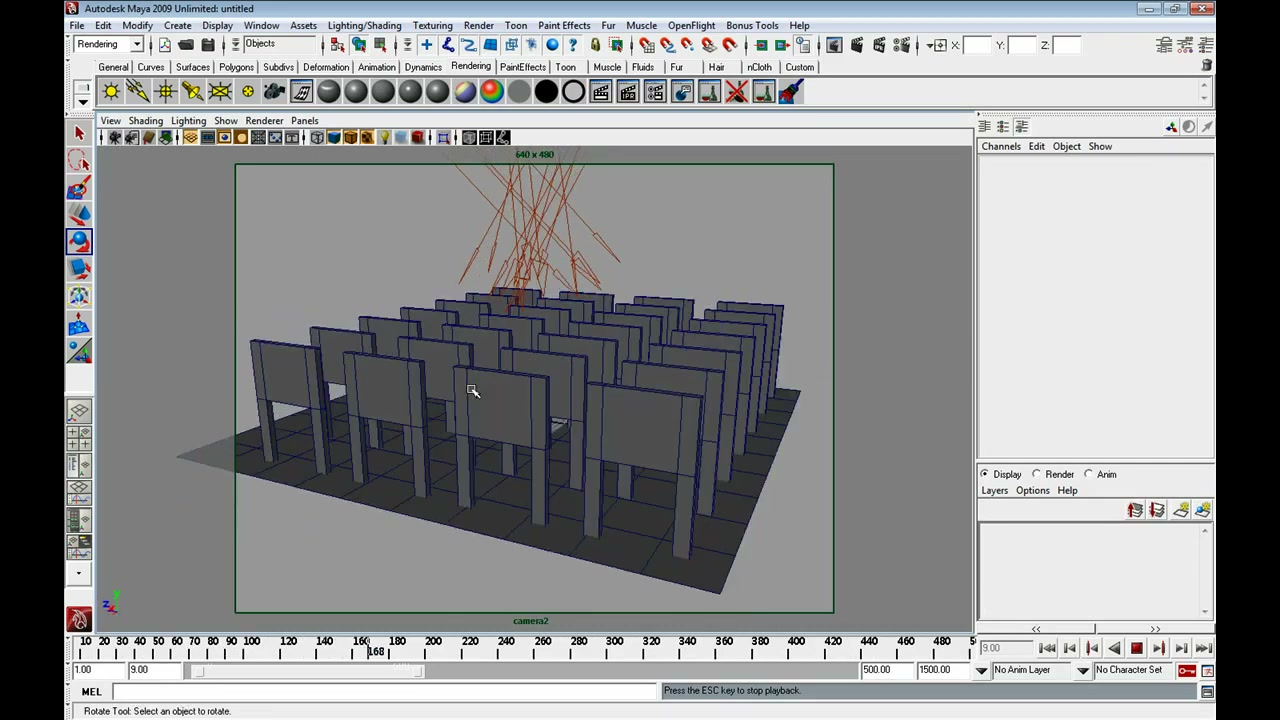Open the File menu
The height and width of the screenshot is (720, 1280).
coord(77,25)
